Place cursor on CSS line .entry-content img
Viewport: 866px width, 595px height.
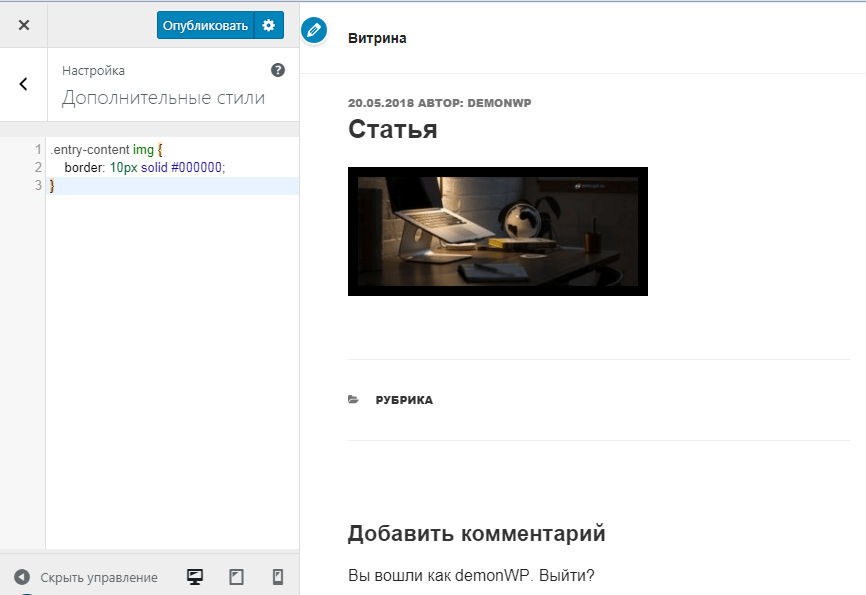pos(106,149)
